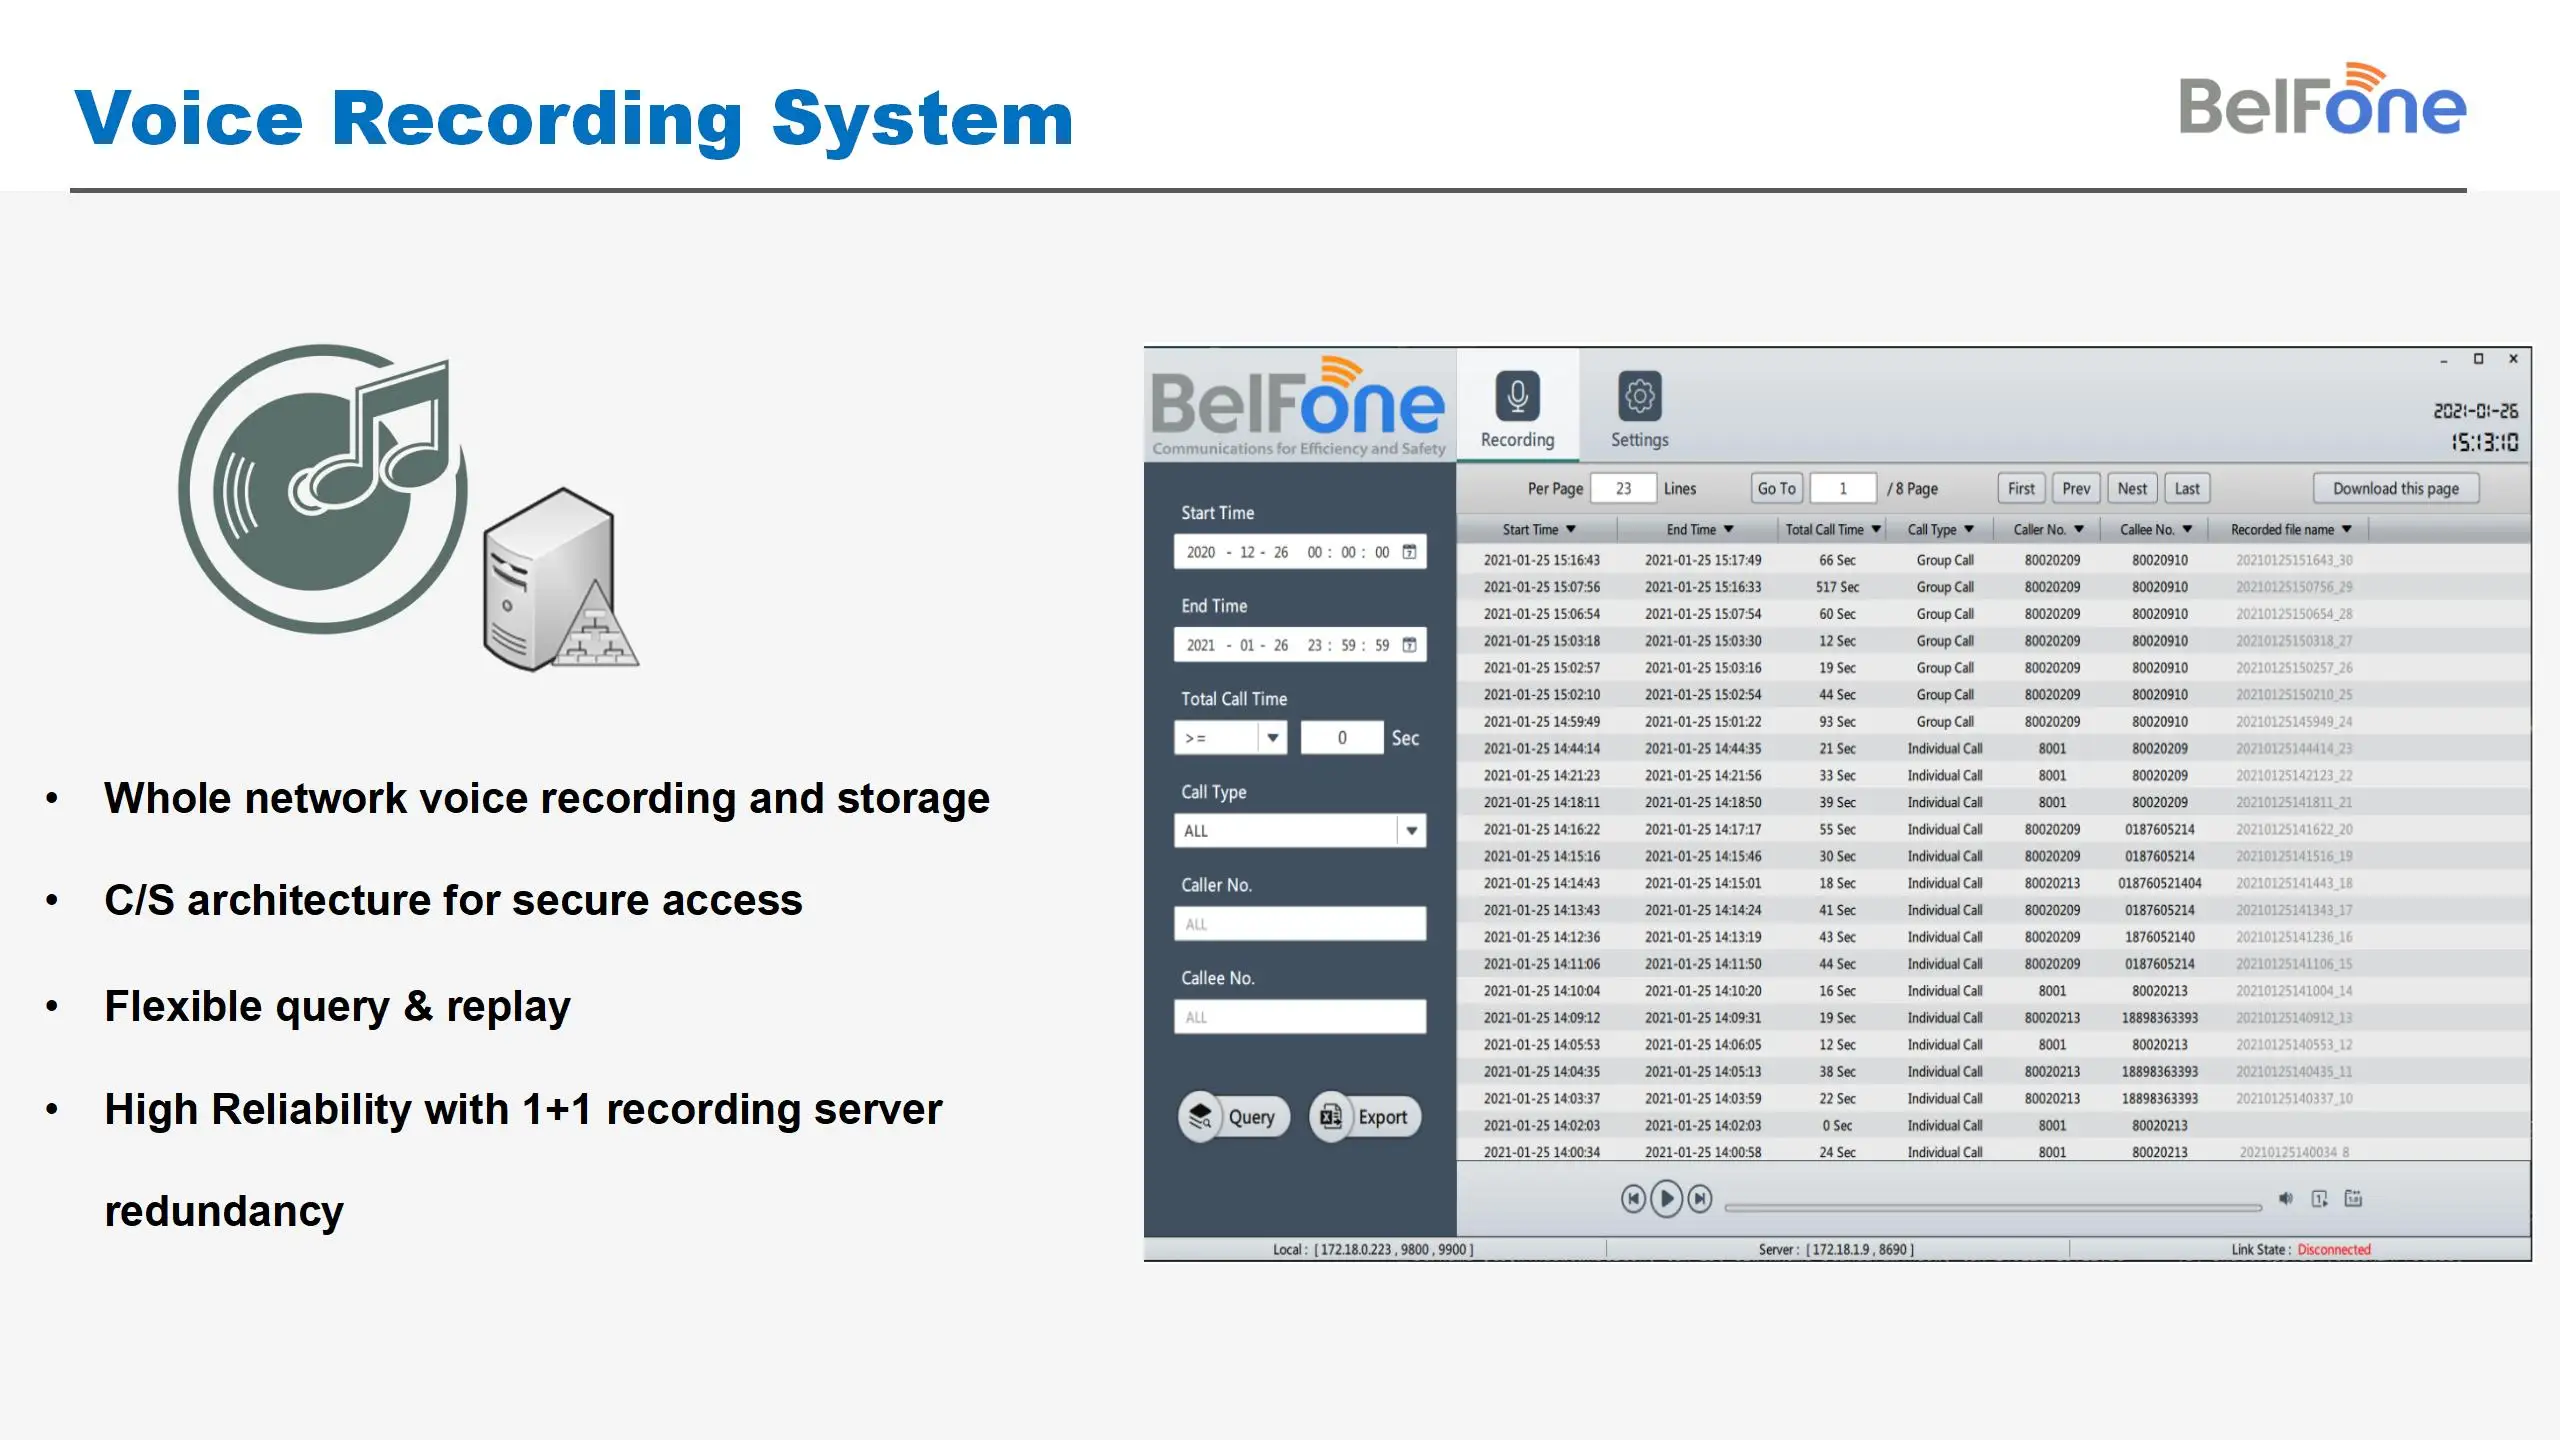The width and height of the screenshot is (2560, 1440).
Task: Skip to next recording
Action: point(1700,1198)
